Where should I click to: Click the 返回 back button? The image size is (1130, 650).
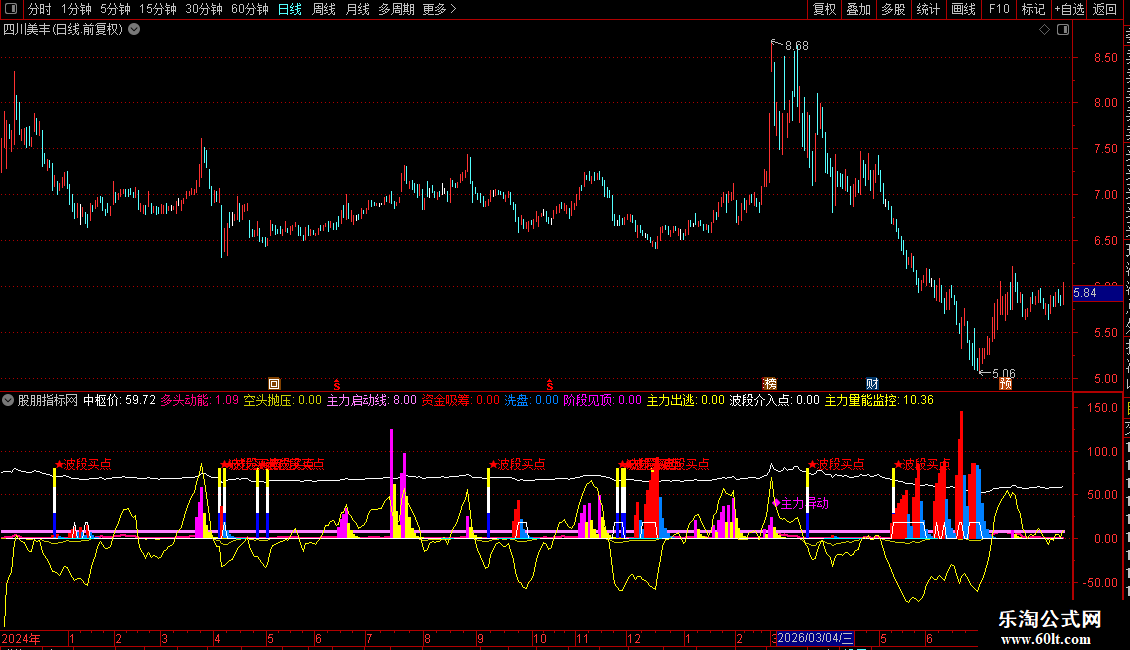point(1105,9)
